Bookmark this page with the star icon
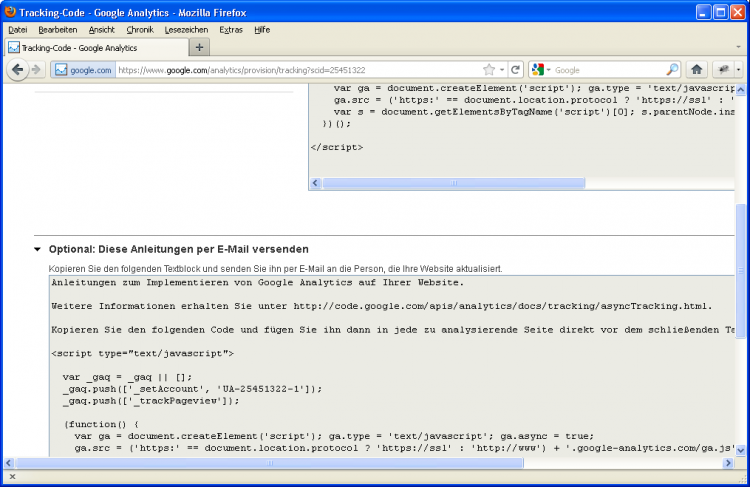This screenshot has width=750, height=487. coord(489,70)
